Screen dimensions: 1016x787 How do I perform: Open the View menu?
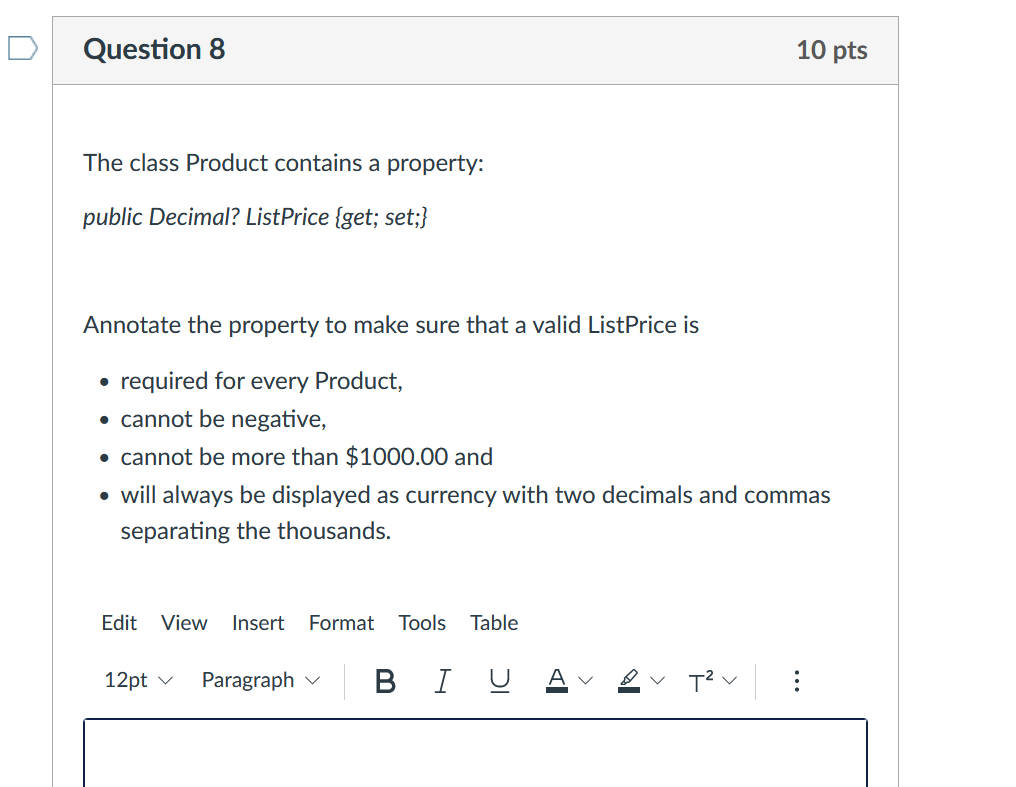tap(183, 622)
